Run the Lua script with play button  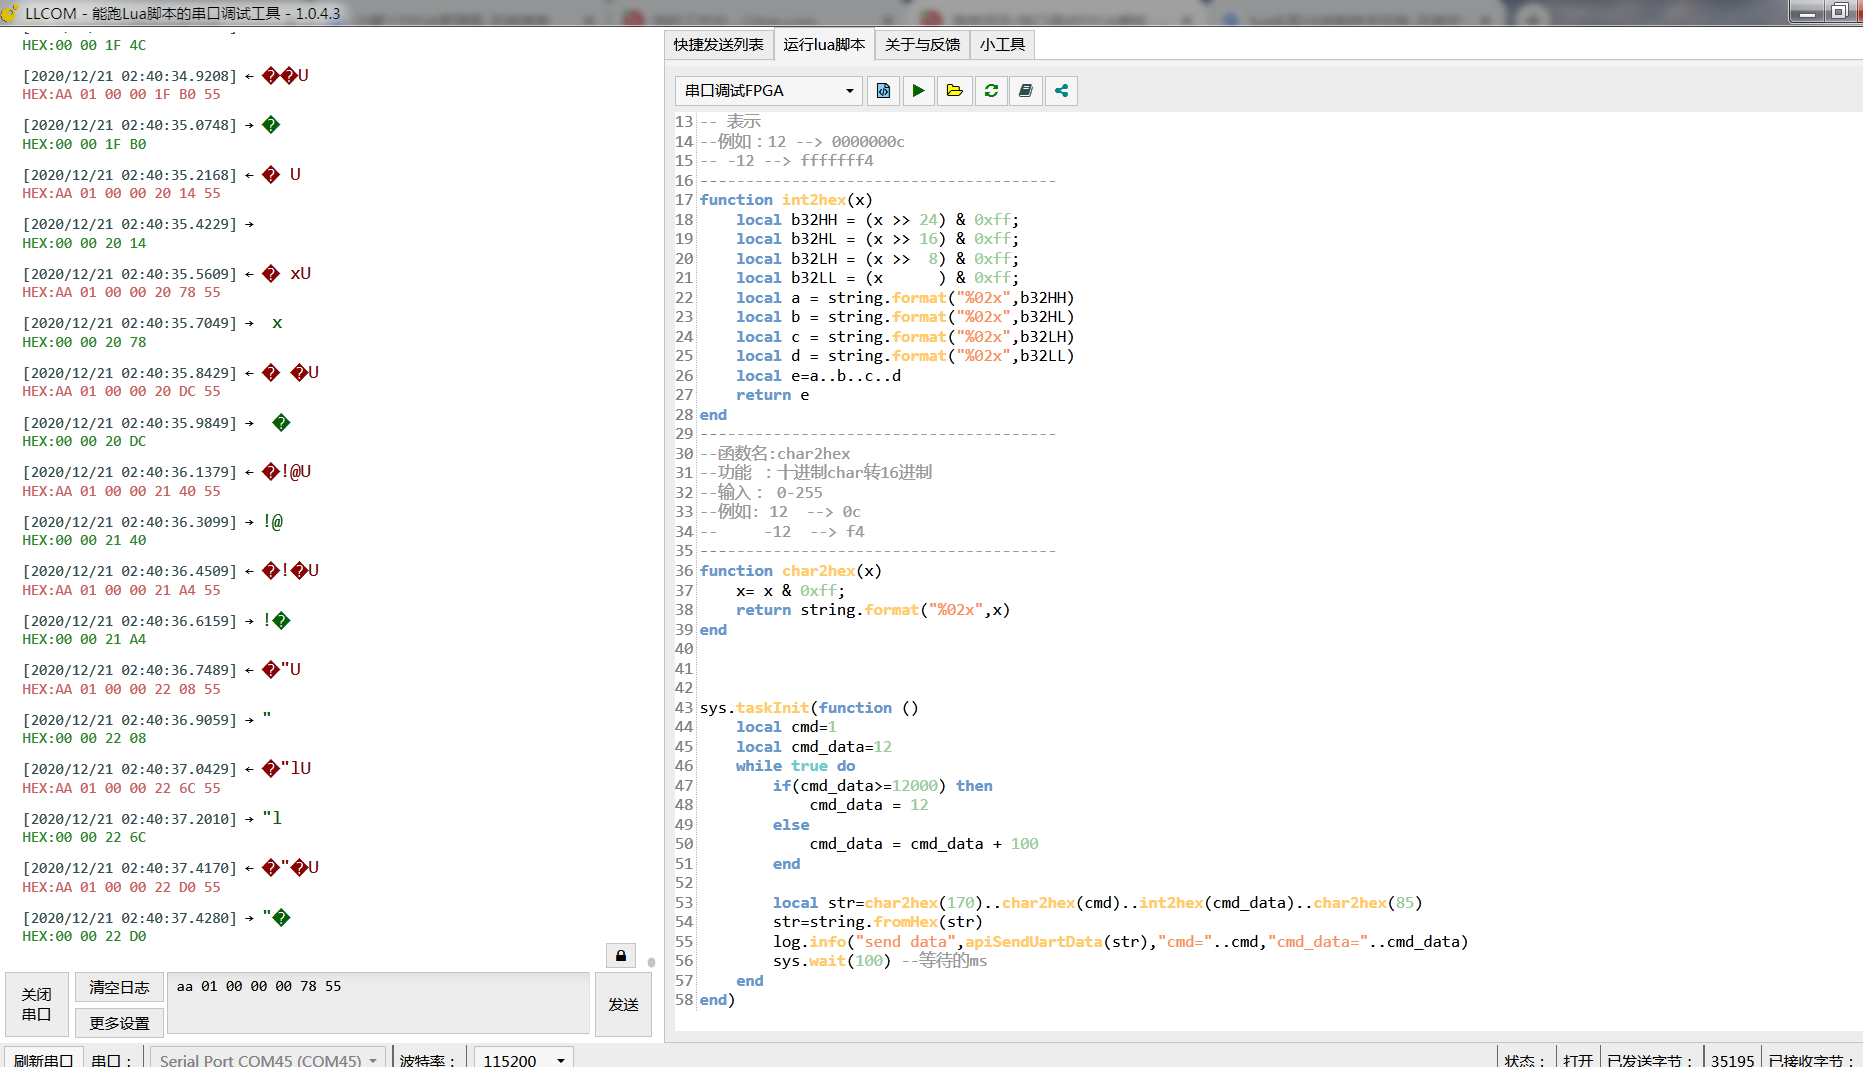point(918,91)
